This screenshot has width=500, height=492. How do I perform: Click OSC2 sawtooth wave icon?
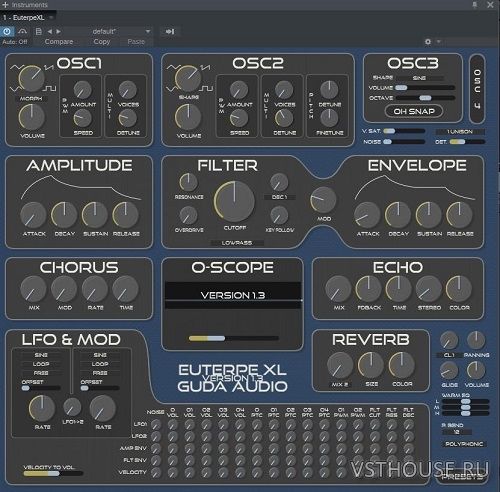tap(205, 68)
